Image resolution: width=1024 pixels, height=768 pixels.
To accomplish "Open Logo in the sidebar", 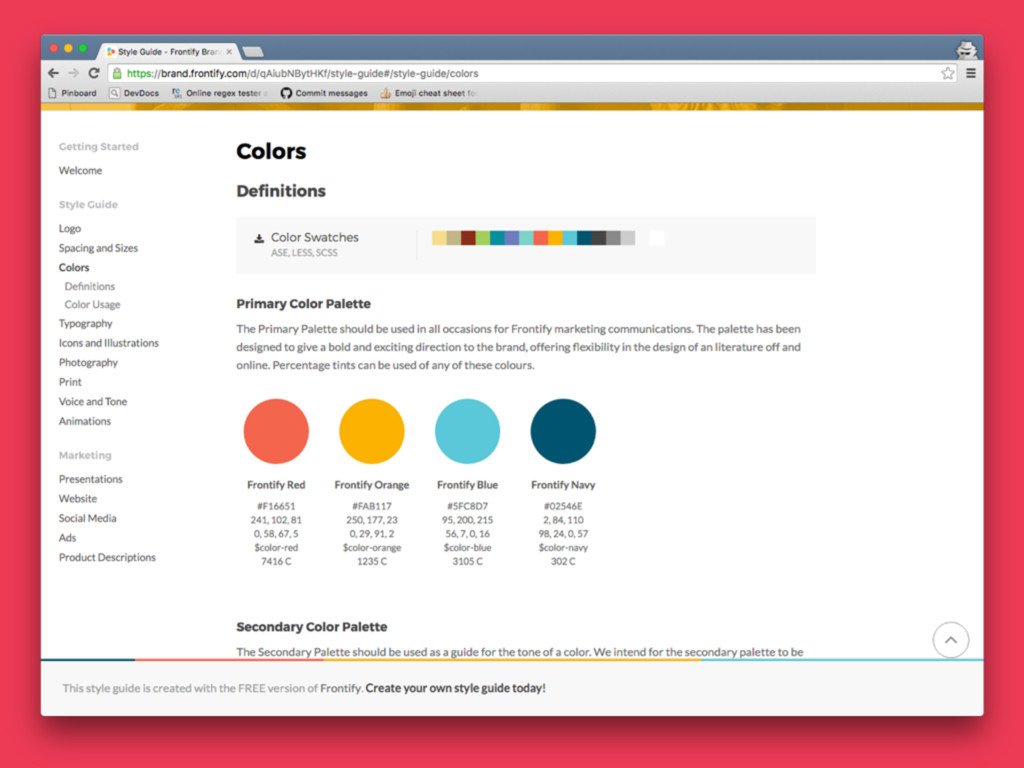I will point(70,229).
